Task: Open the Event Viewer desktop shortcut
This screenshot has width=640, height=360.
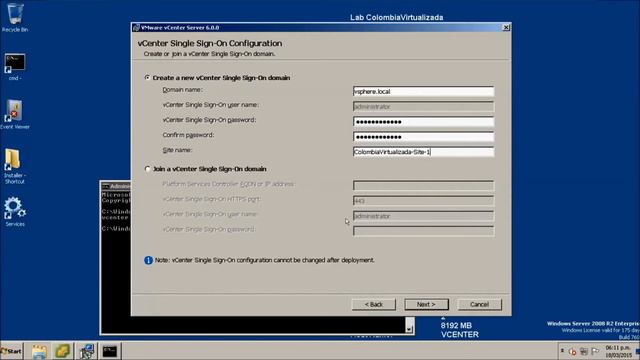Action: tap(15, 115)
